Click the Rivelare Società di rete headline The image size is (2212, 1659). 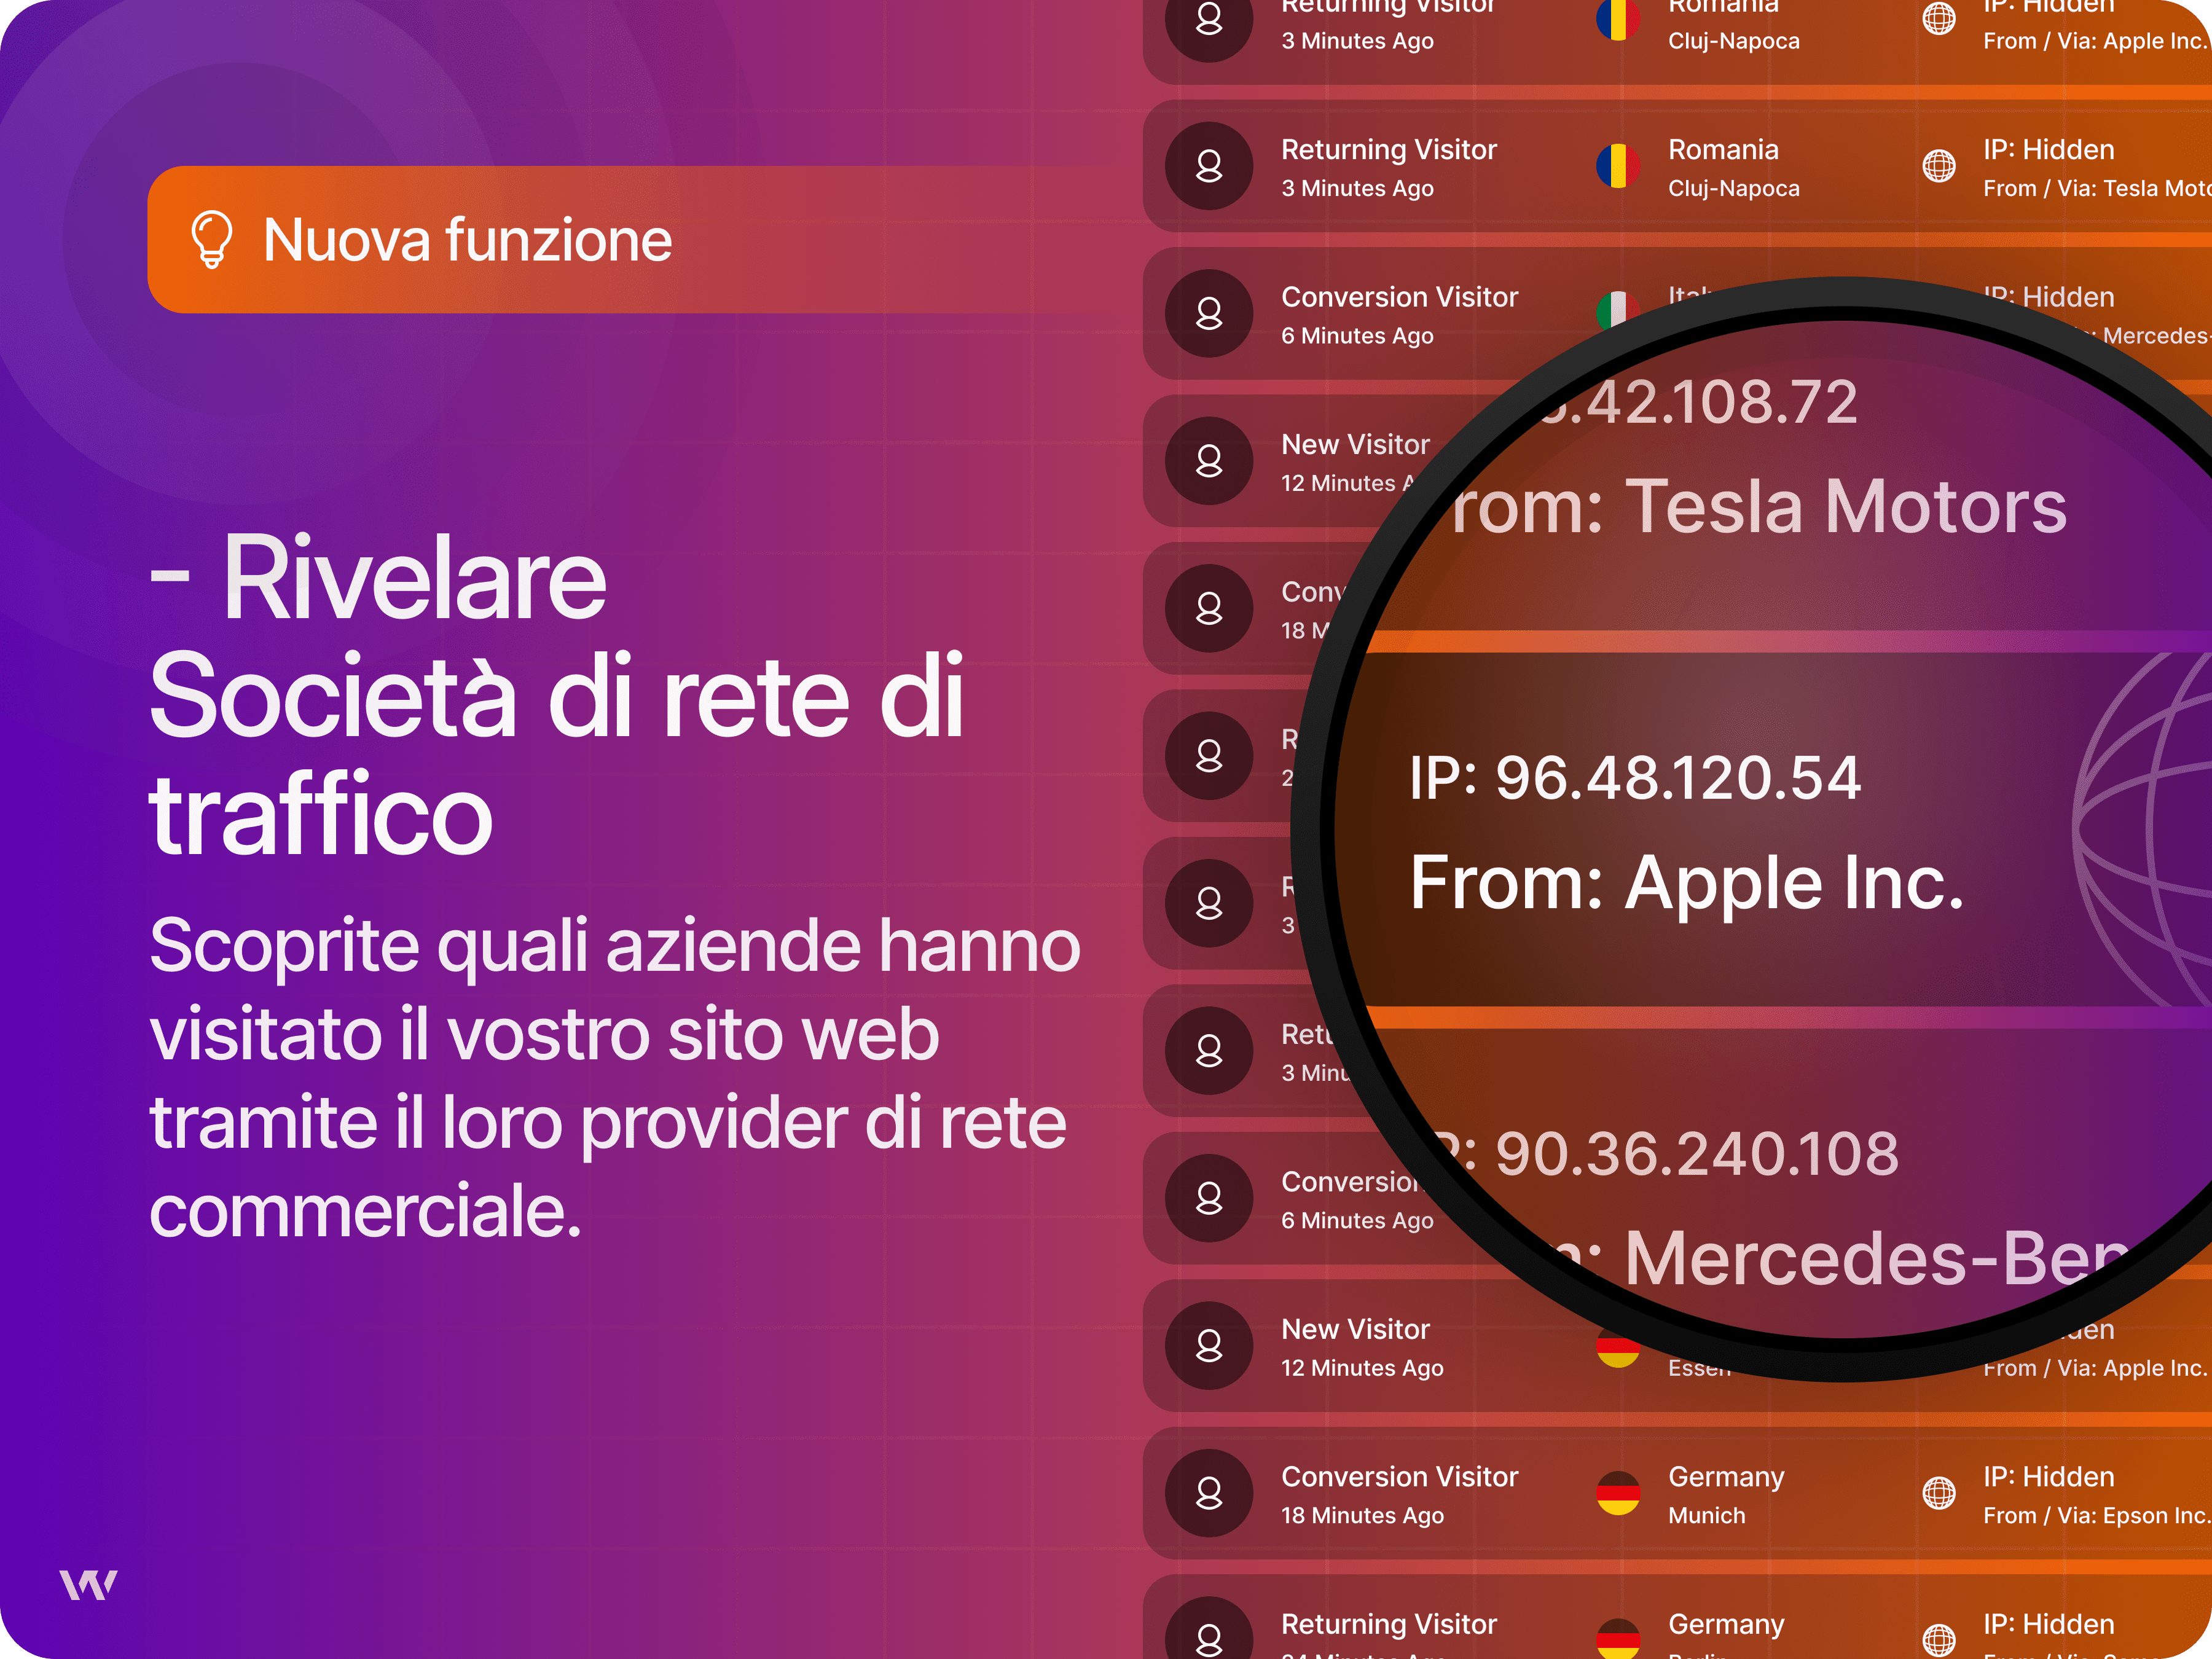556,695
